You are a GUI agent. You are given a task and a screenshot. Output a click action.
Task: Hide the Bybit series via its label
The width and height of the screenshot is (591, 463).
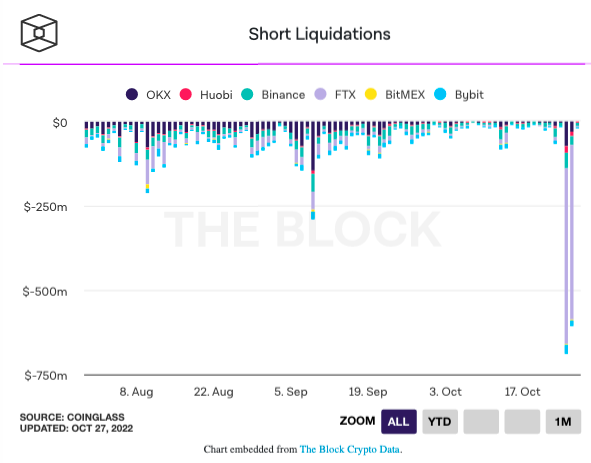click(x=469, y=95)
